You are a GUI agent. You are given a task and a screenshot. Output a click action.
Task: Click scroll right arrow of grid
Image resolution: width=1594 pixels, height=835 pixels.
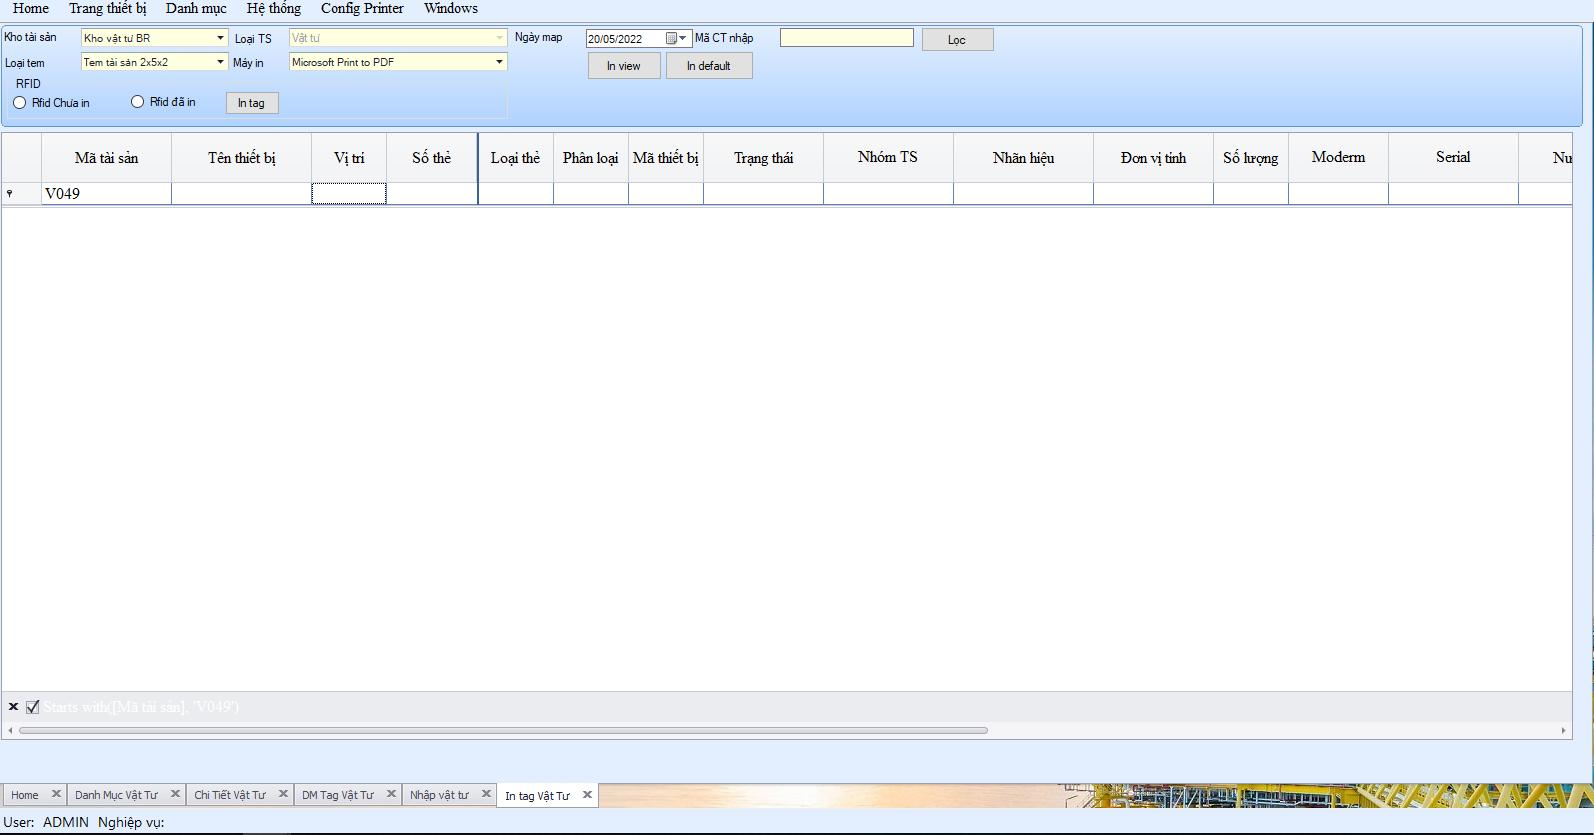coord(1564,731)
